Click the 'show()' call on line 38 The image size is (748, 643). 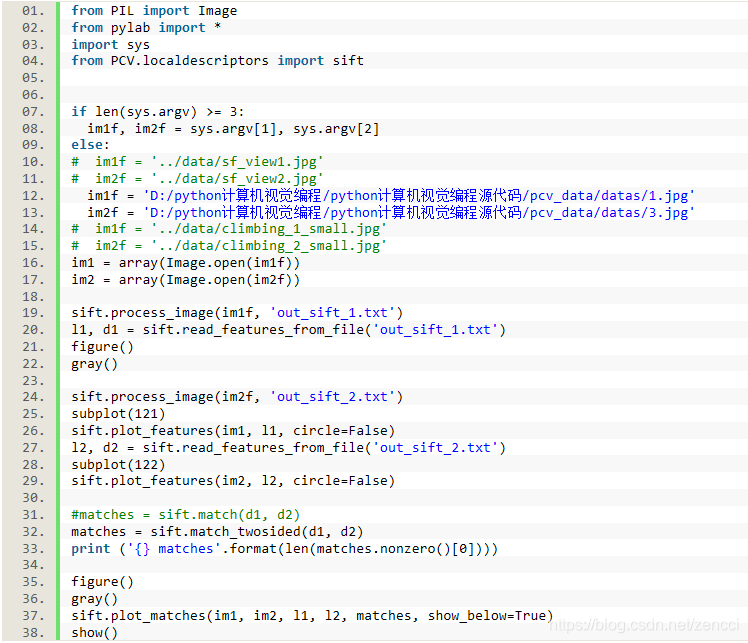click(94, 633)
